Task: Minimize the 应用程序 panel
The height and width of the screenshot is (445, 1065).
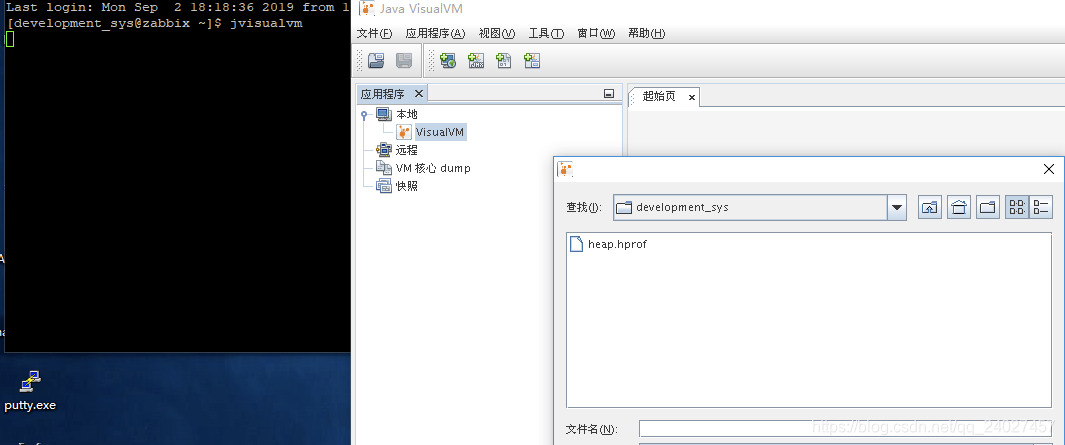Action: tap(609, 94)
